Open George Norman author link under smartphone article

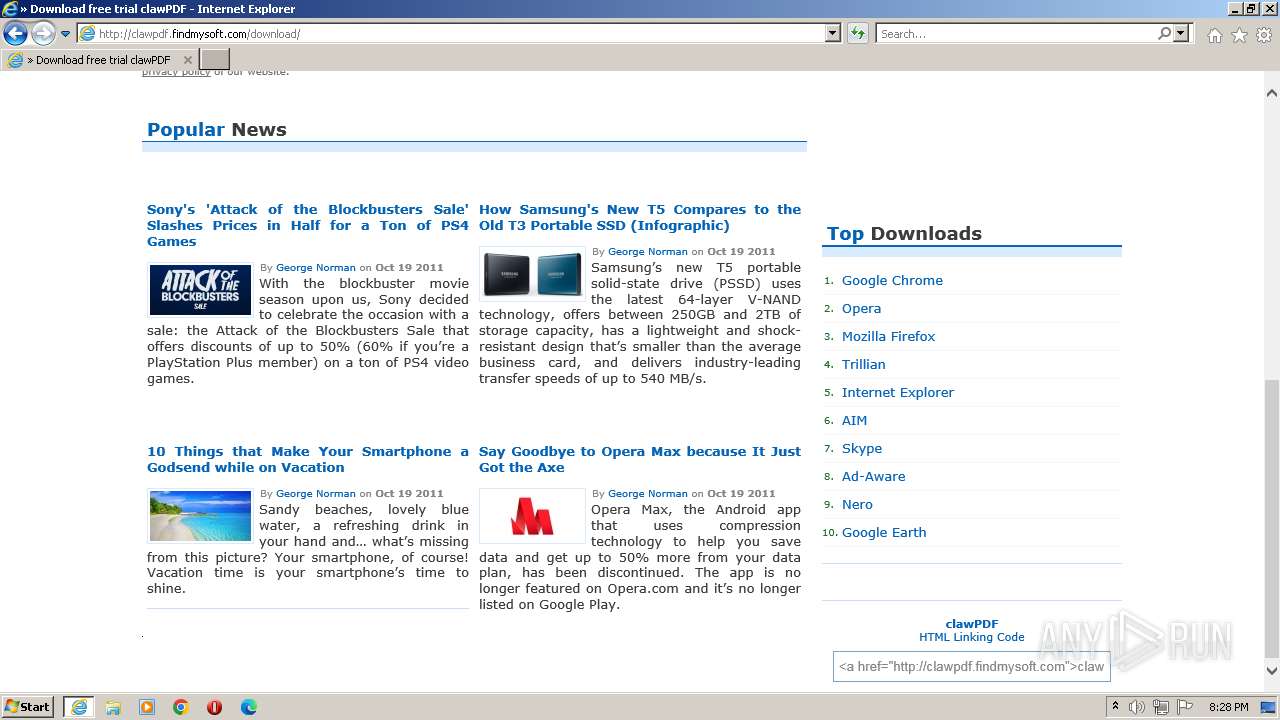tap(316, 494)
